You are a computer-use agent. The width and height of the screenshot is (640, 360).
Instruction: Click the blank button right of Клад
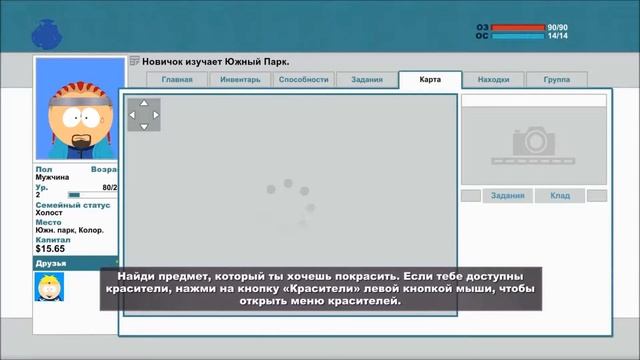597,196
